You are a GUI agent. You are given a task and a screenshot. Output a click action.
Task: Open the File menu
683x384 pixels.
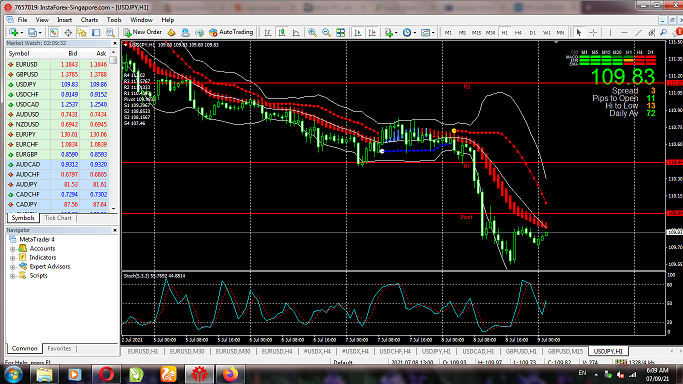click(22, 20)
